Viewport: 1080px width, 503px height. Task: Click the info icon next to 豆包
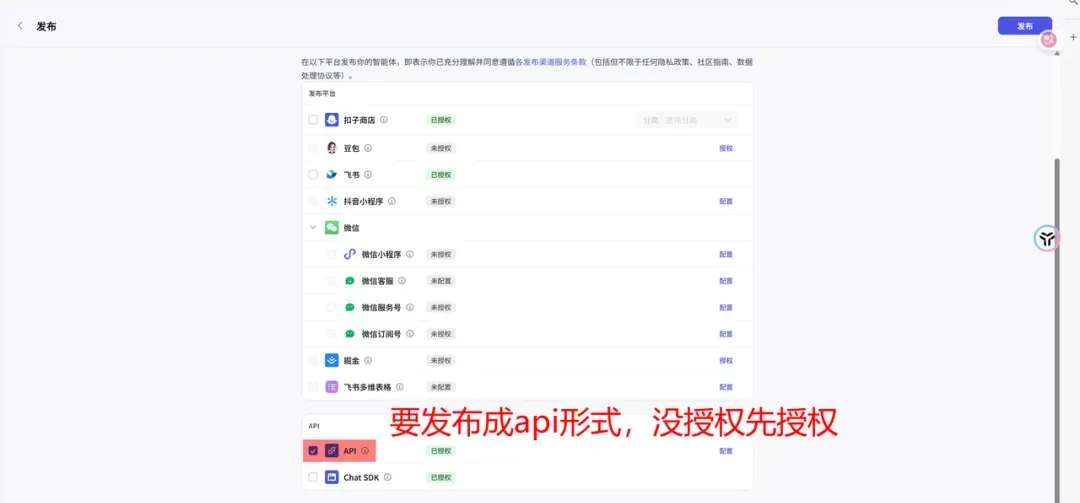(368, 148)
